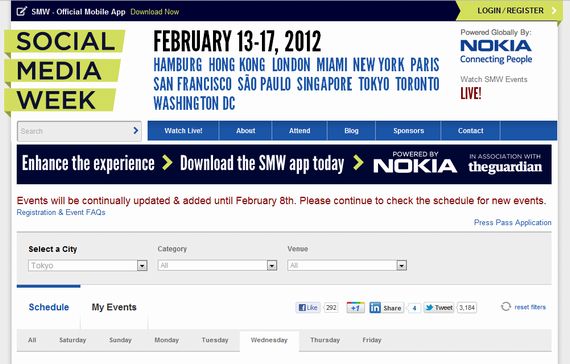
Task: Click the edit pencil icon beside SMW app
Action: [x=21, y=11]
